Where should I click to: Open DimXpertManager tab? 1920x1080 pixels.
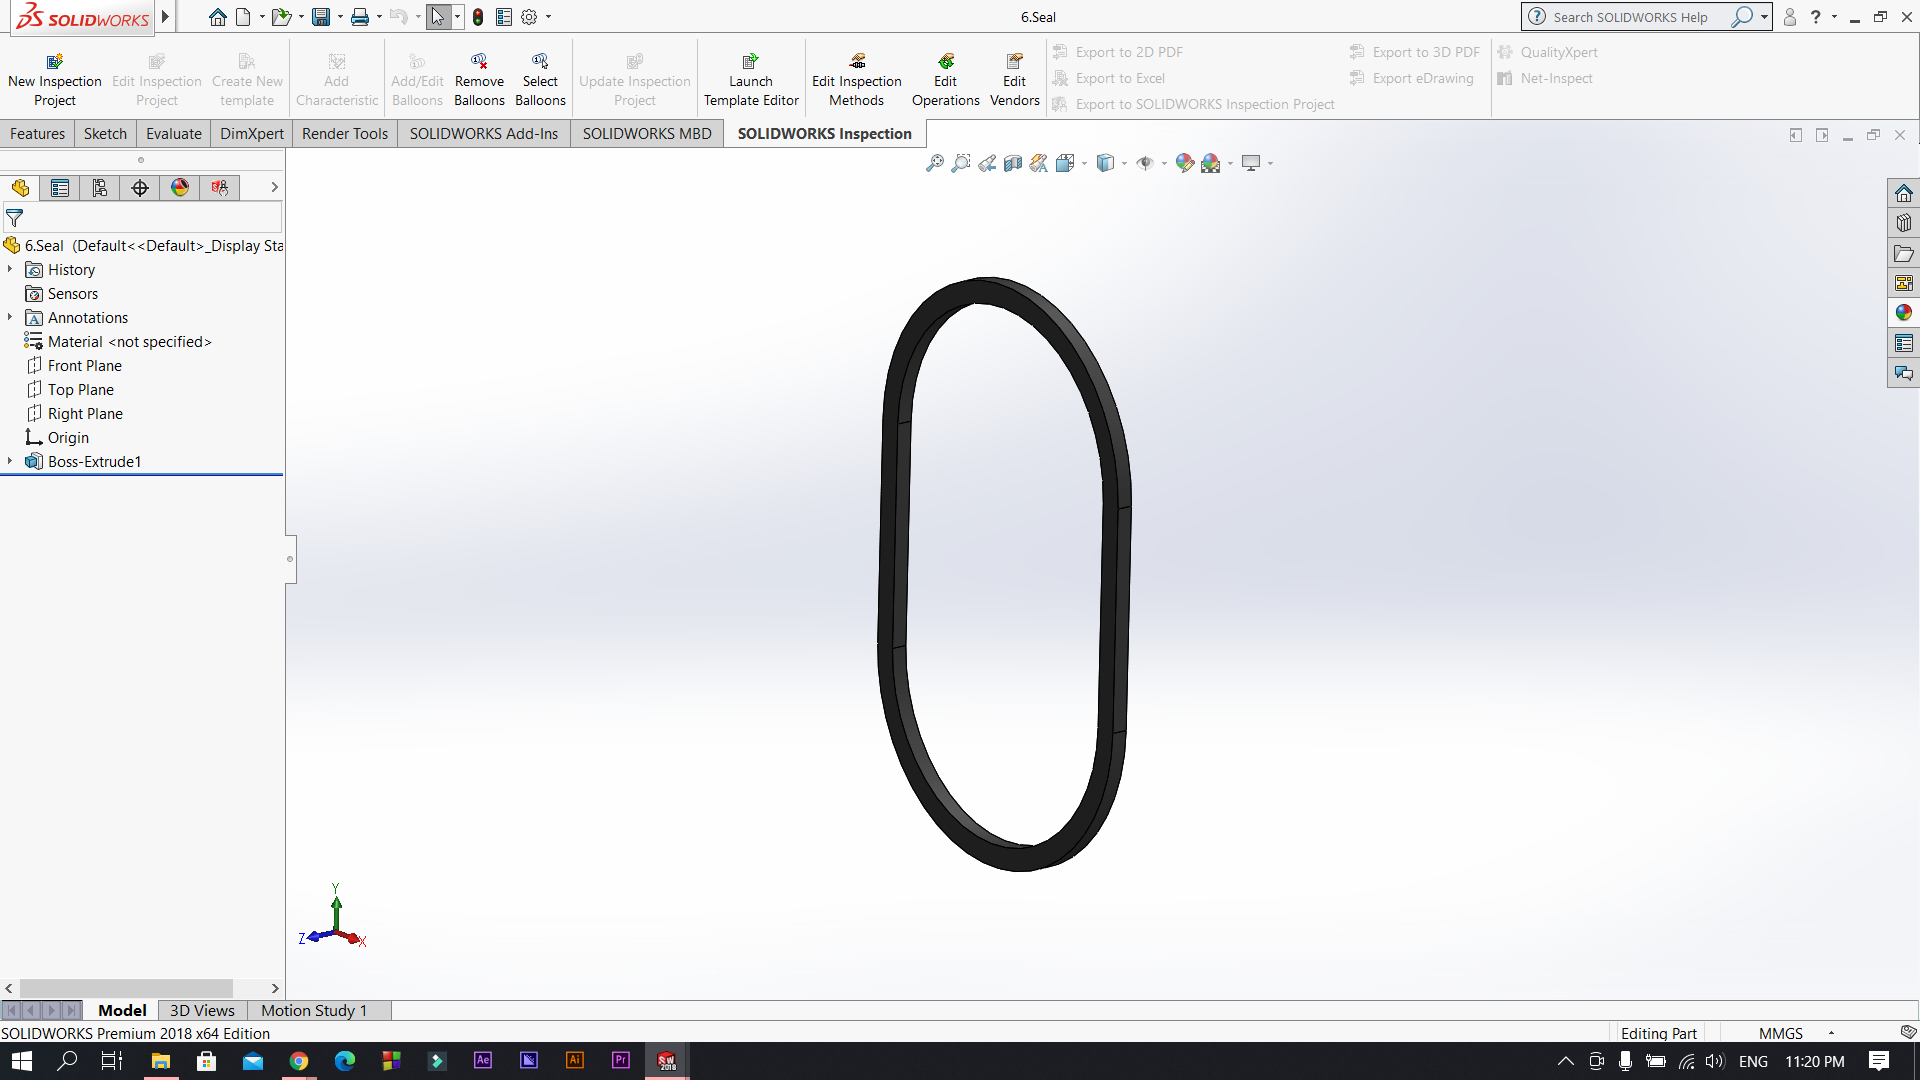(140, 187)
